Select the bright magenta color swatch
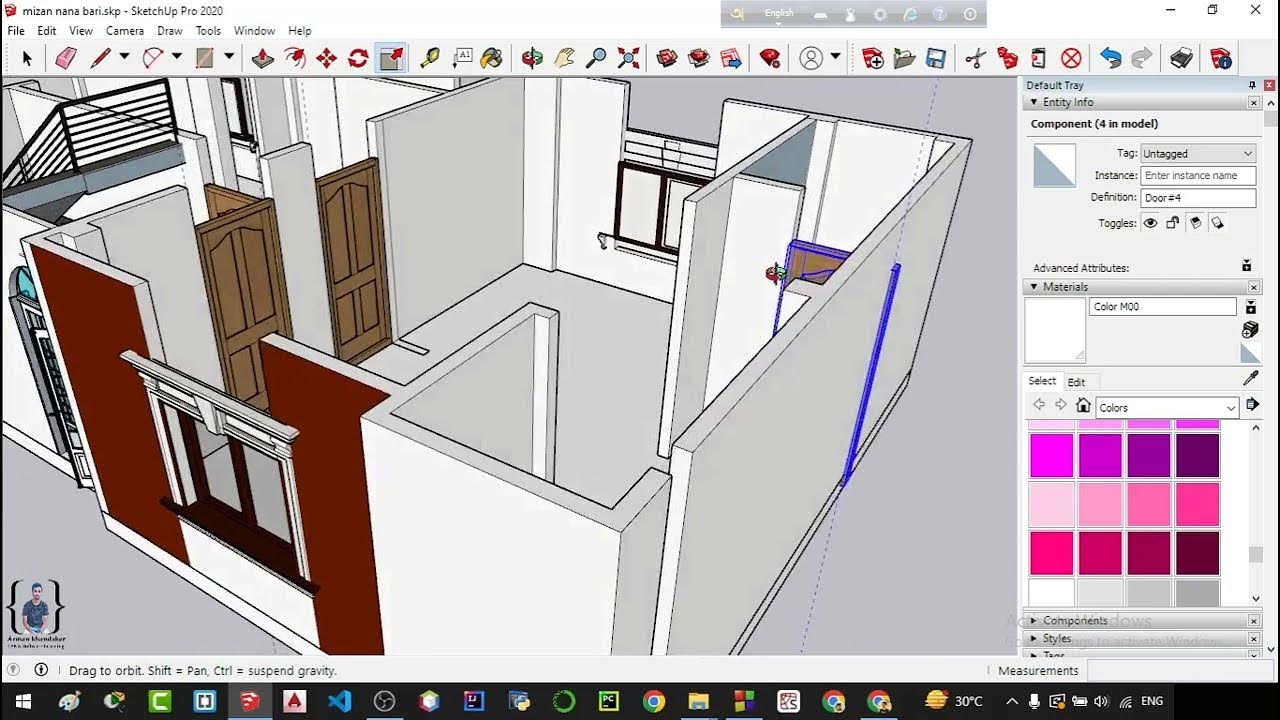 click(x=1052, y=456)
